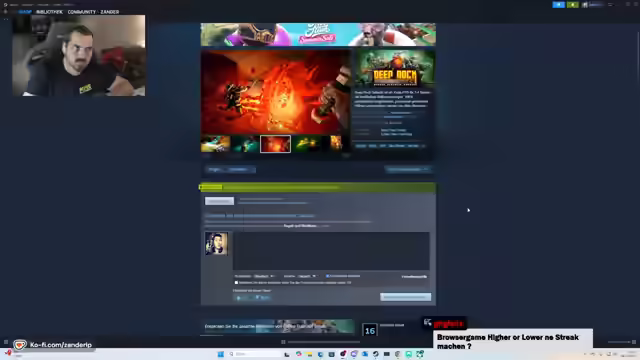Click the Ko-fi heart overlay icon
Screen dimensions: 640x360
(x=19, y=345)
